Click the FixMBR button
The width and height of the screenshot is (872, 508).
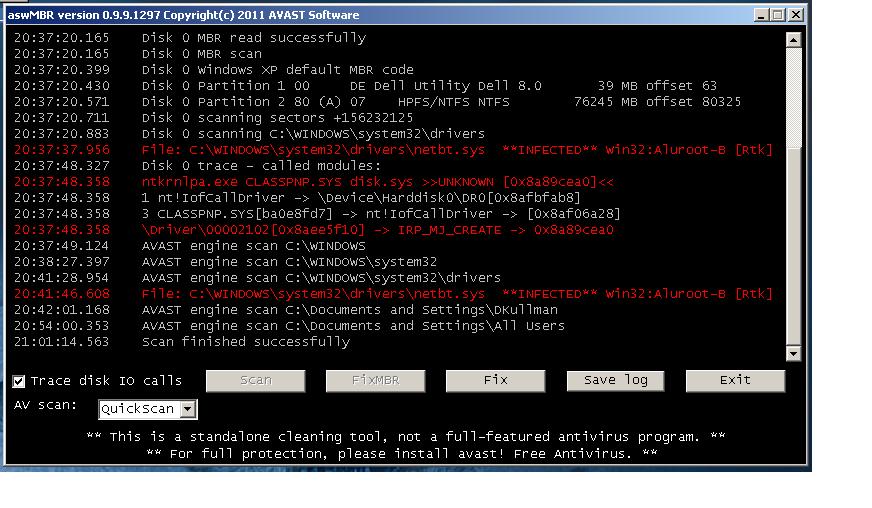[375, 381]
